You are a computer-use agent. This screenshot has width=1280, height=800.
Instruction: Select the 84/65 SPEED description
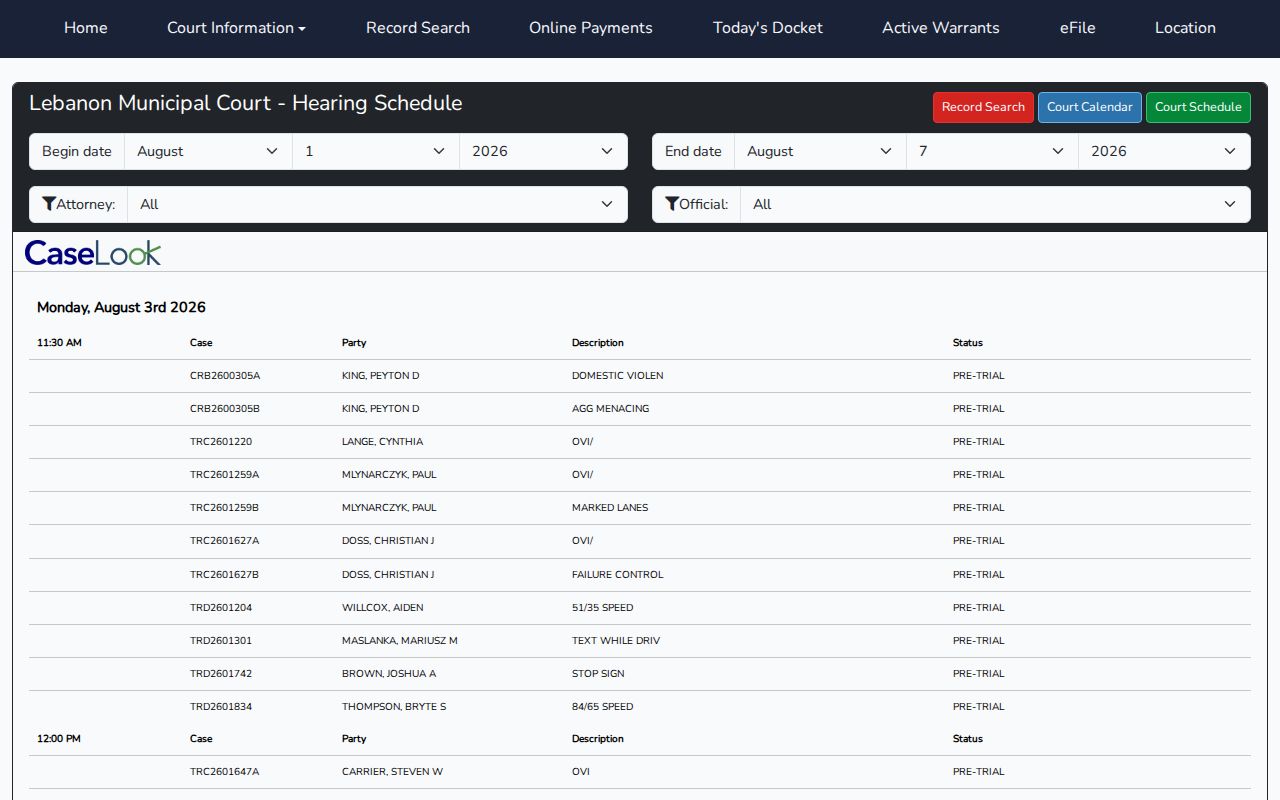tap(602, 707)
